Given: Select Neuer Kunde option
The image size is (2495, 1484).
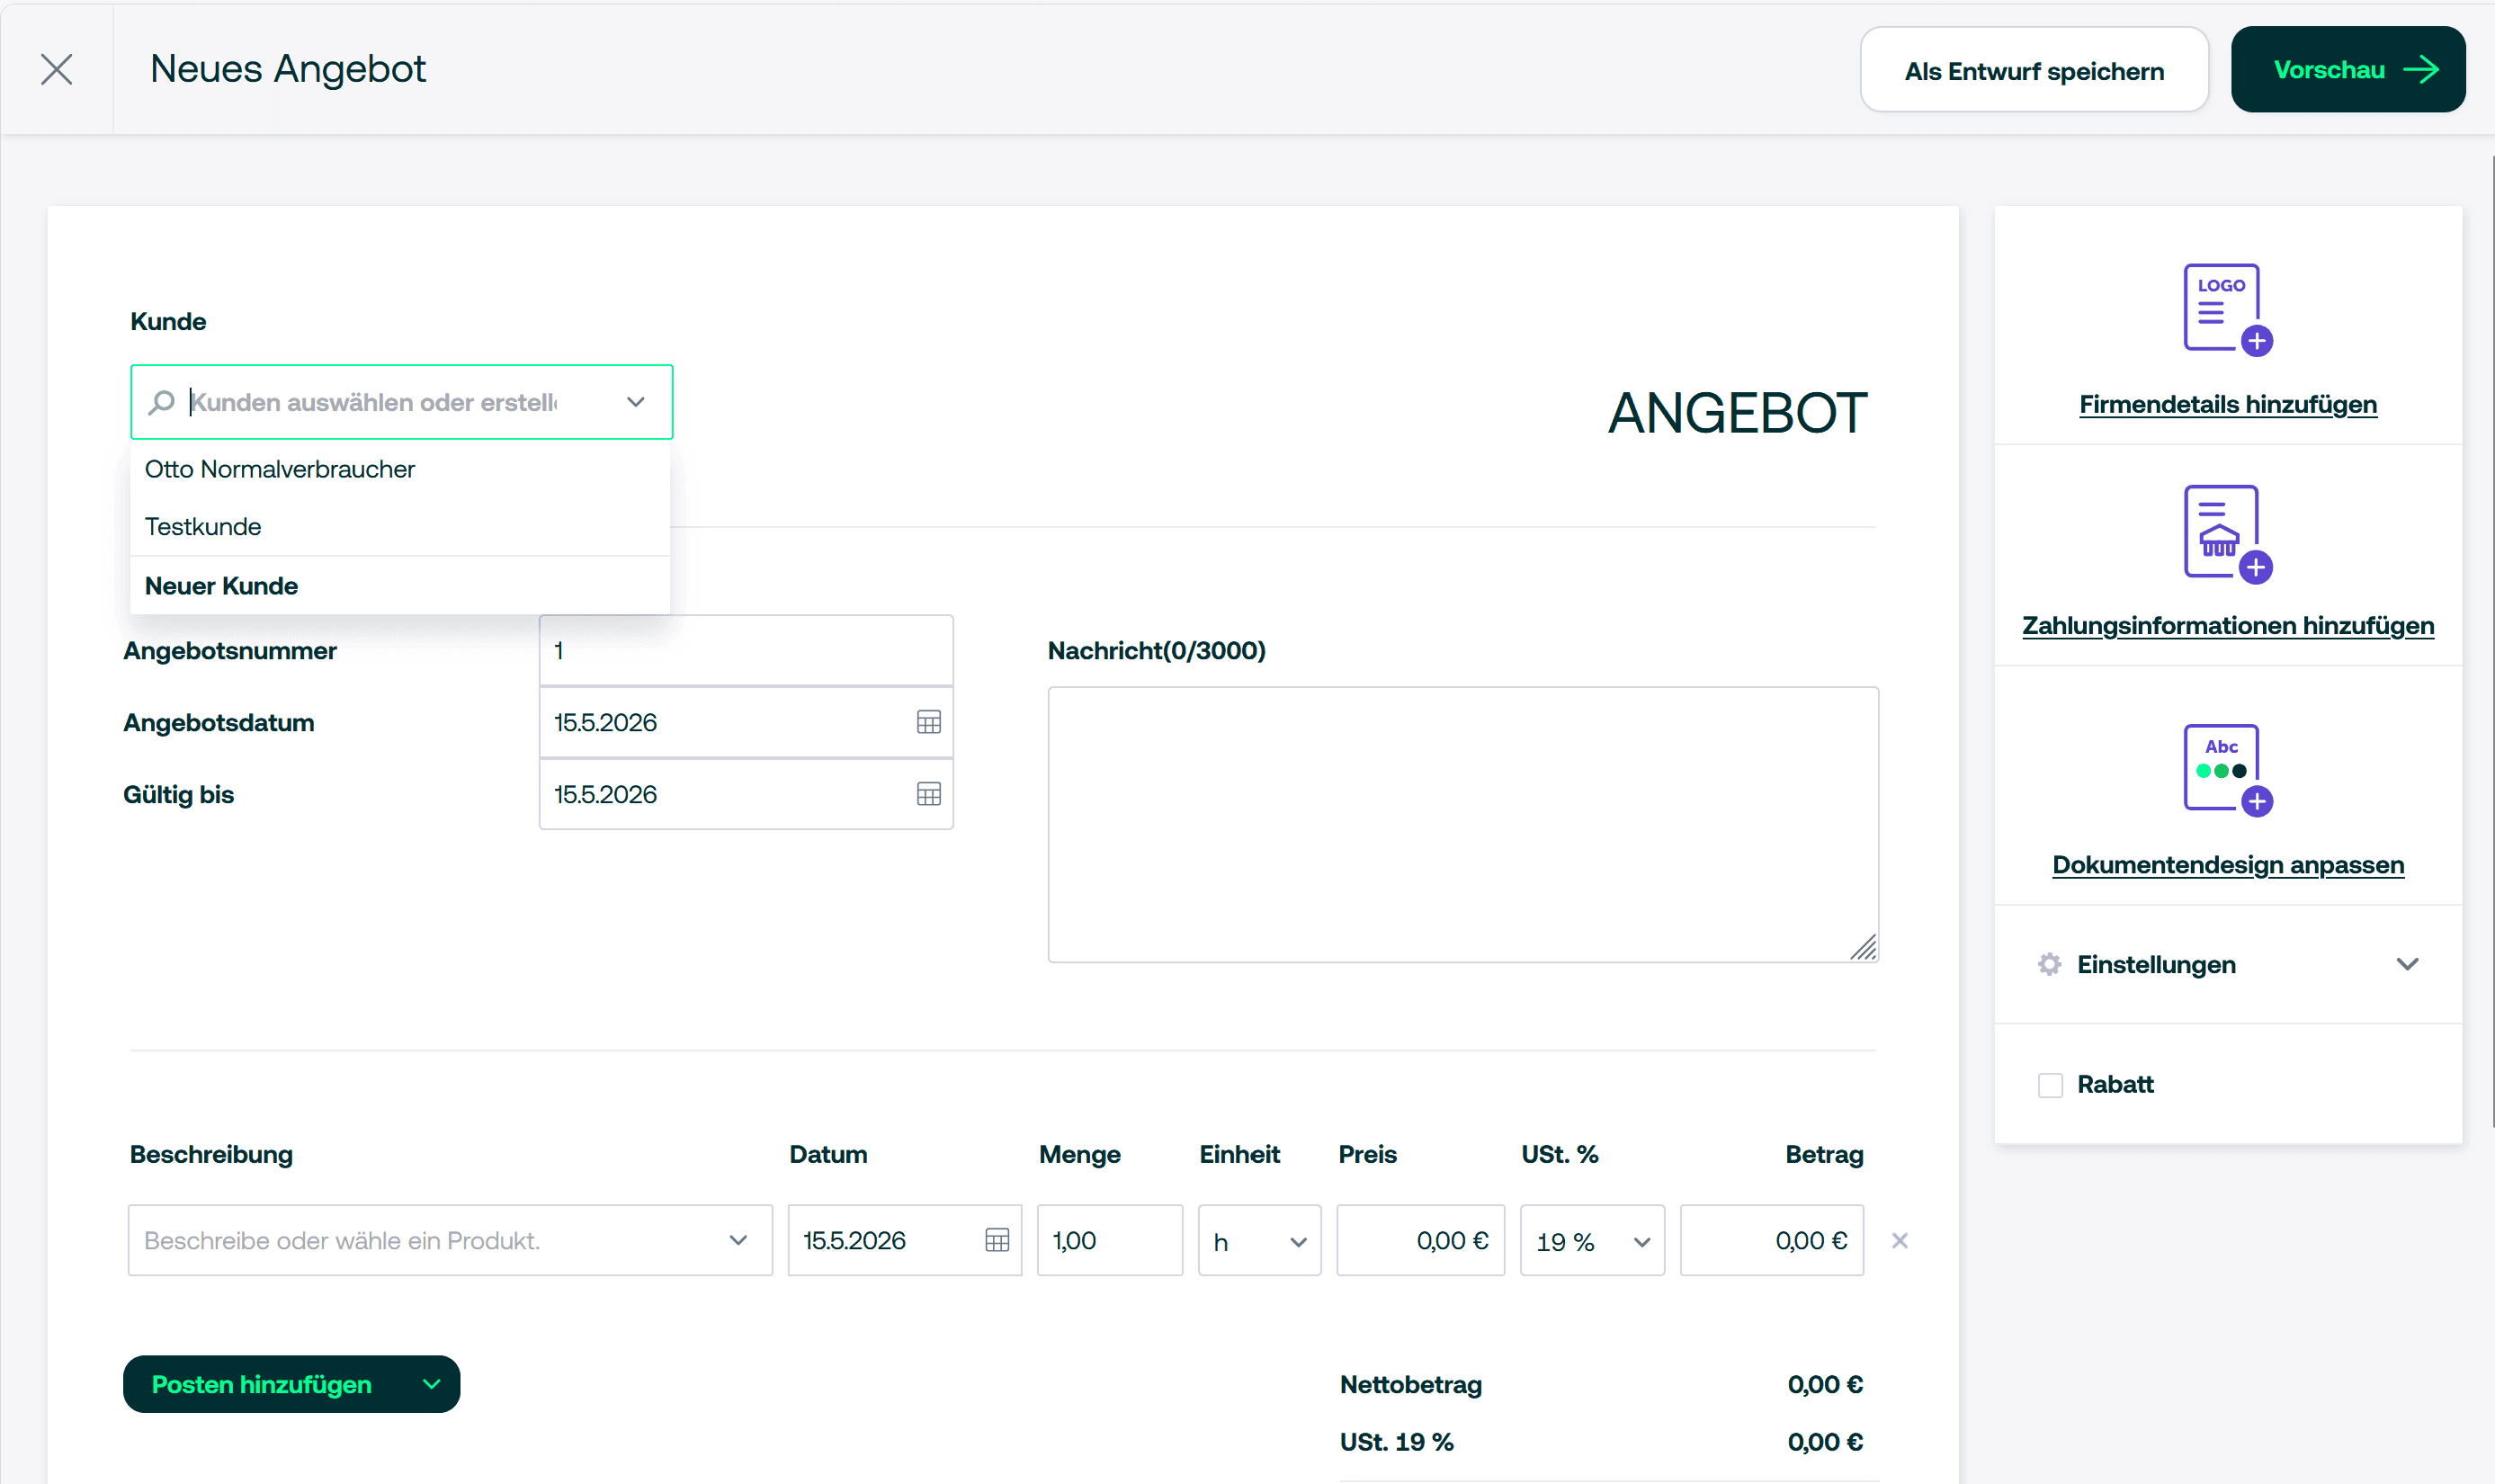Looking at the screenshot, I should [x=400, y=586].
